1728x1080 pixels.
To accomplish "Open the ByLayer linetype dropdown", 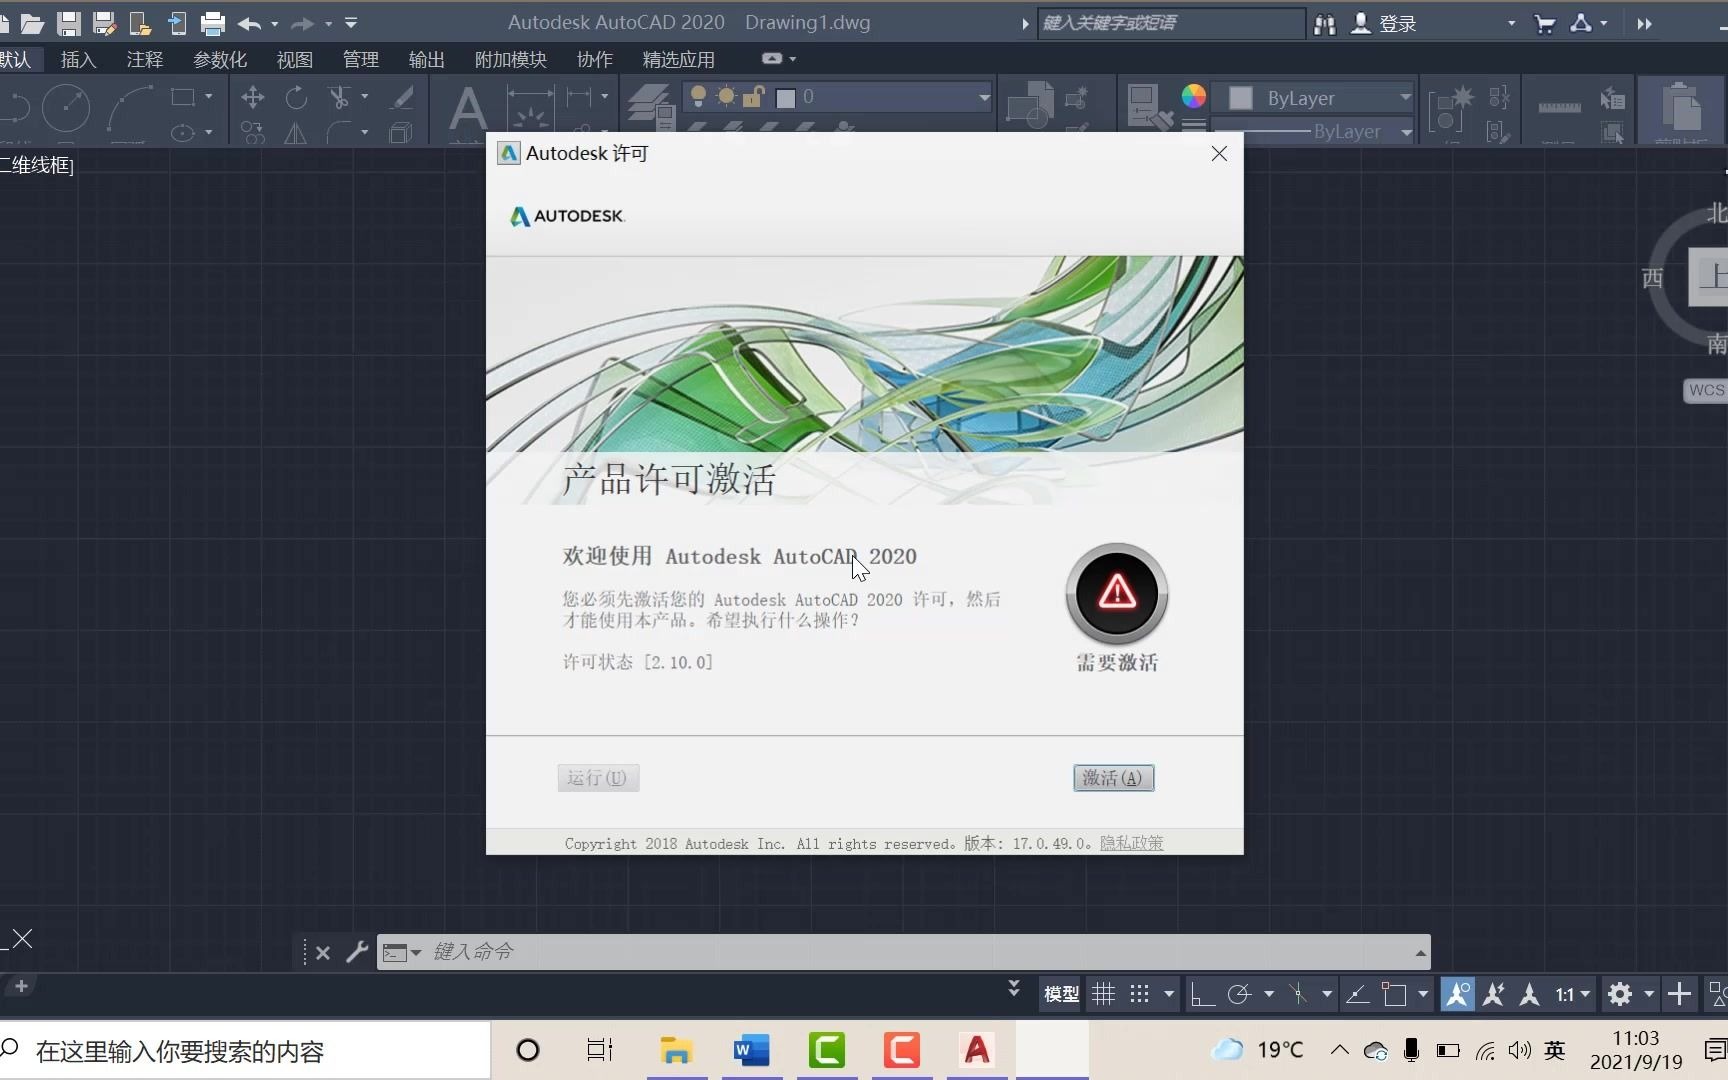I will pyautogui.click(x=1405, y=132).
